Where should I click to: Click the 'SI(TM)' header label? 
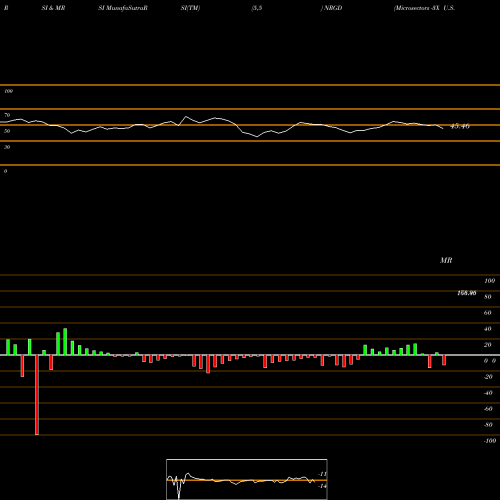pyautogui.click(x=190, y=8)
